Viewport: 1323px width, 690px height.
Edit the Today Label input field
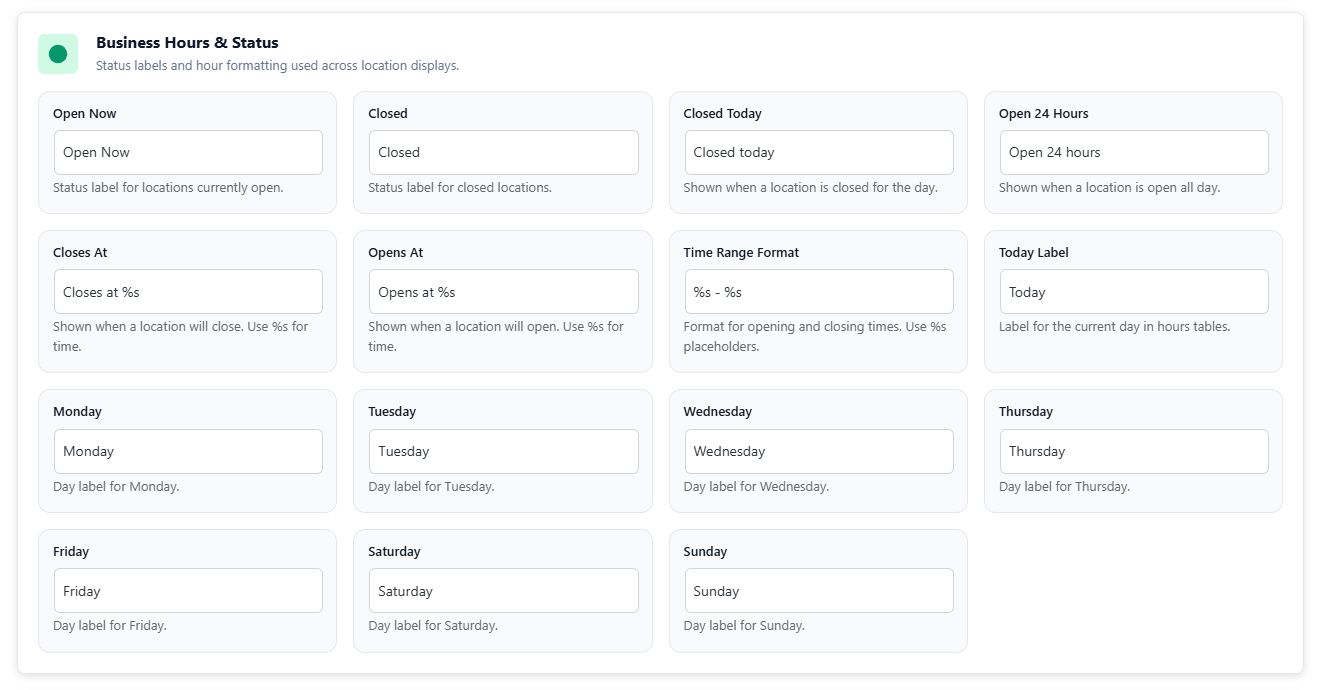coord(1134,292)
